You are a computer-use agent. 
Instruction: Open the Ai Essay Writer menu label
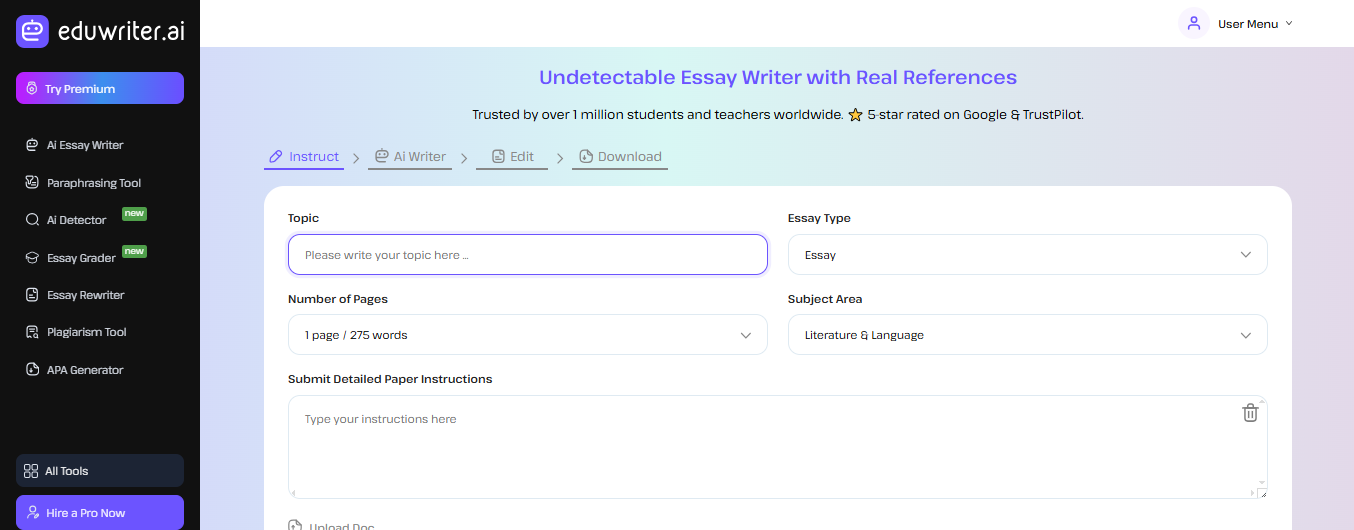(85, 145)
